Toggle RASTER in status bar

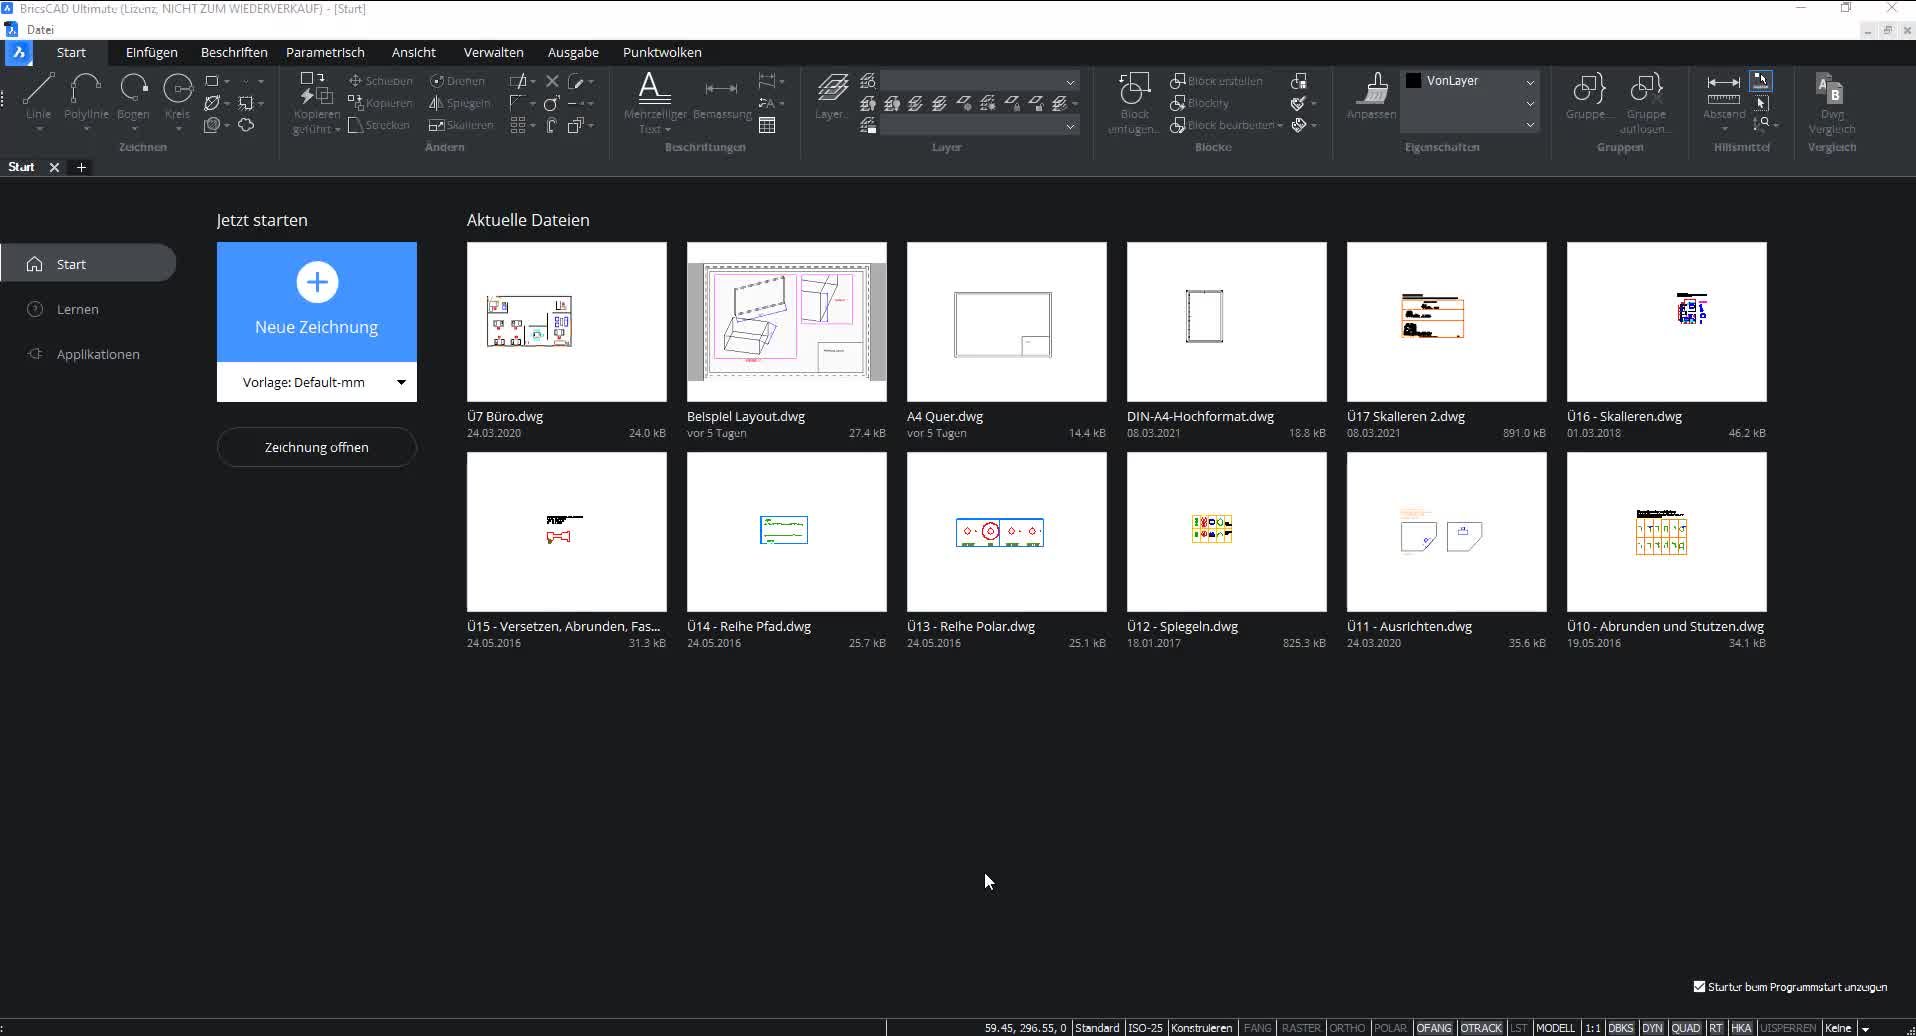(x=1301, y=1028)
